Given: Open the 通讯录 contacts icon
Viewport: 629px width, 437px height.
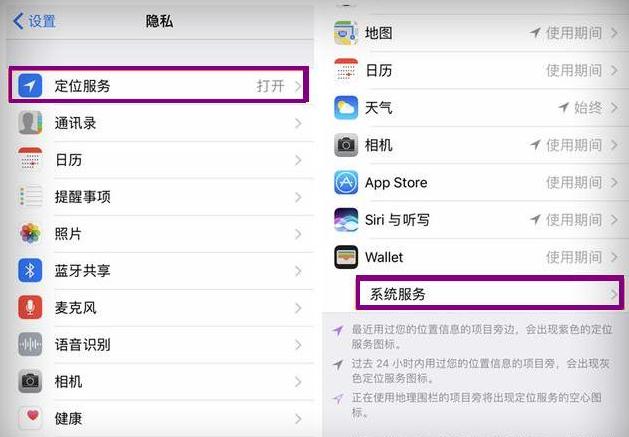Looking at the screenshot, I should pos(30,123).
